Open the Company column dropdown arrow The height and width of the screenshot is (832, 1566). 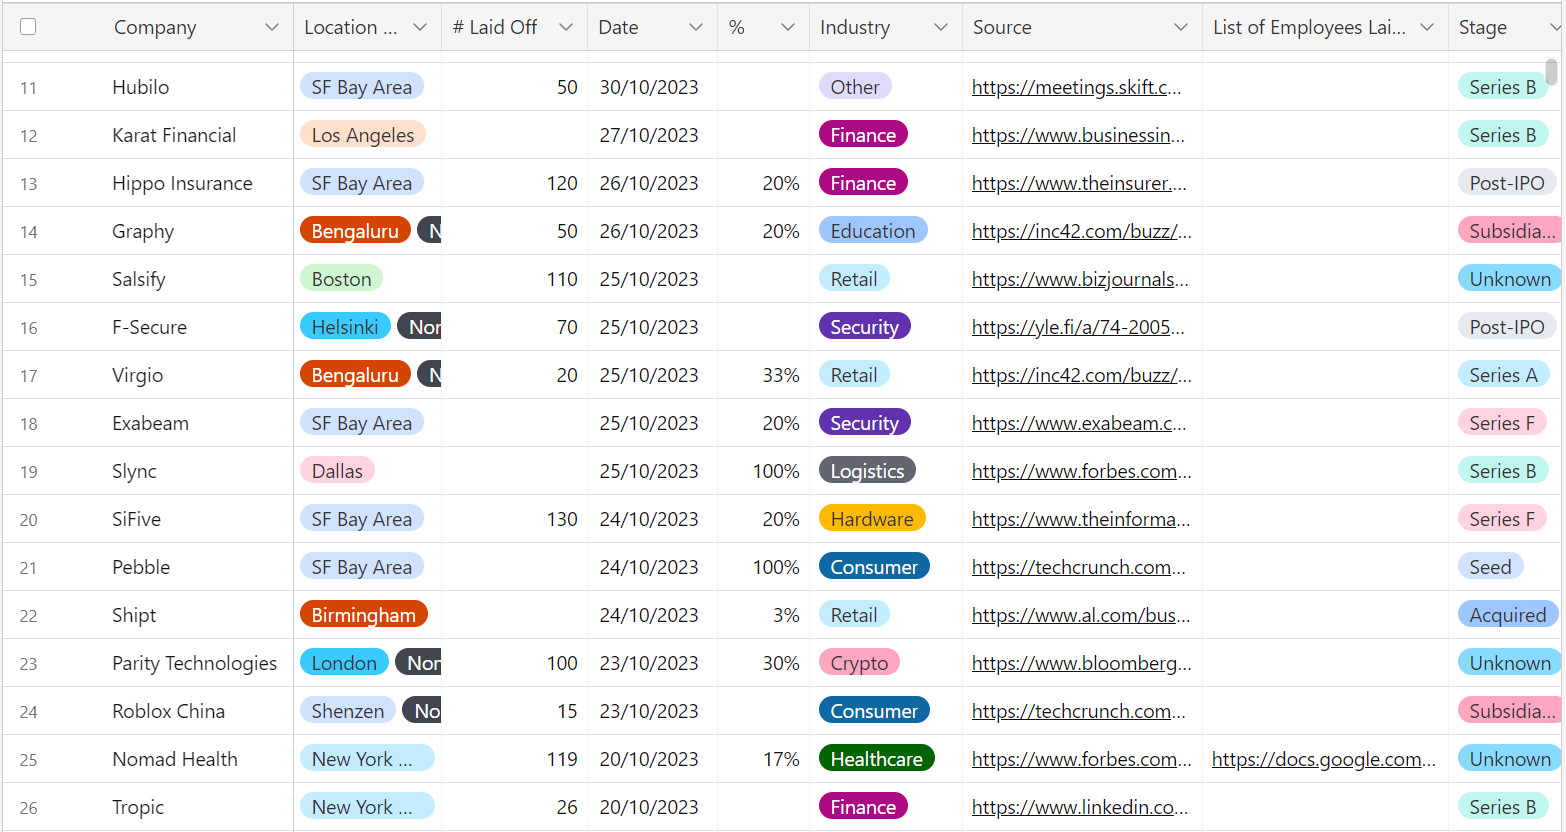[272, 27]
